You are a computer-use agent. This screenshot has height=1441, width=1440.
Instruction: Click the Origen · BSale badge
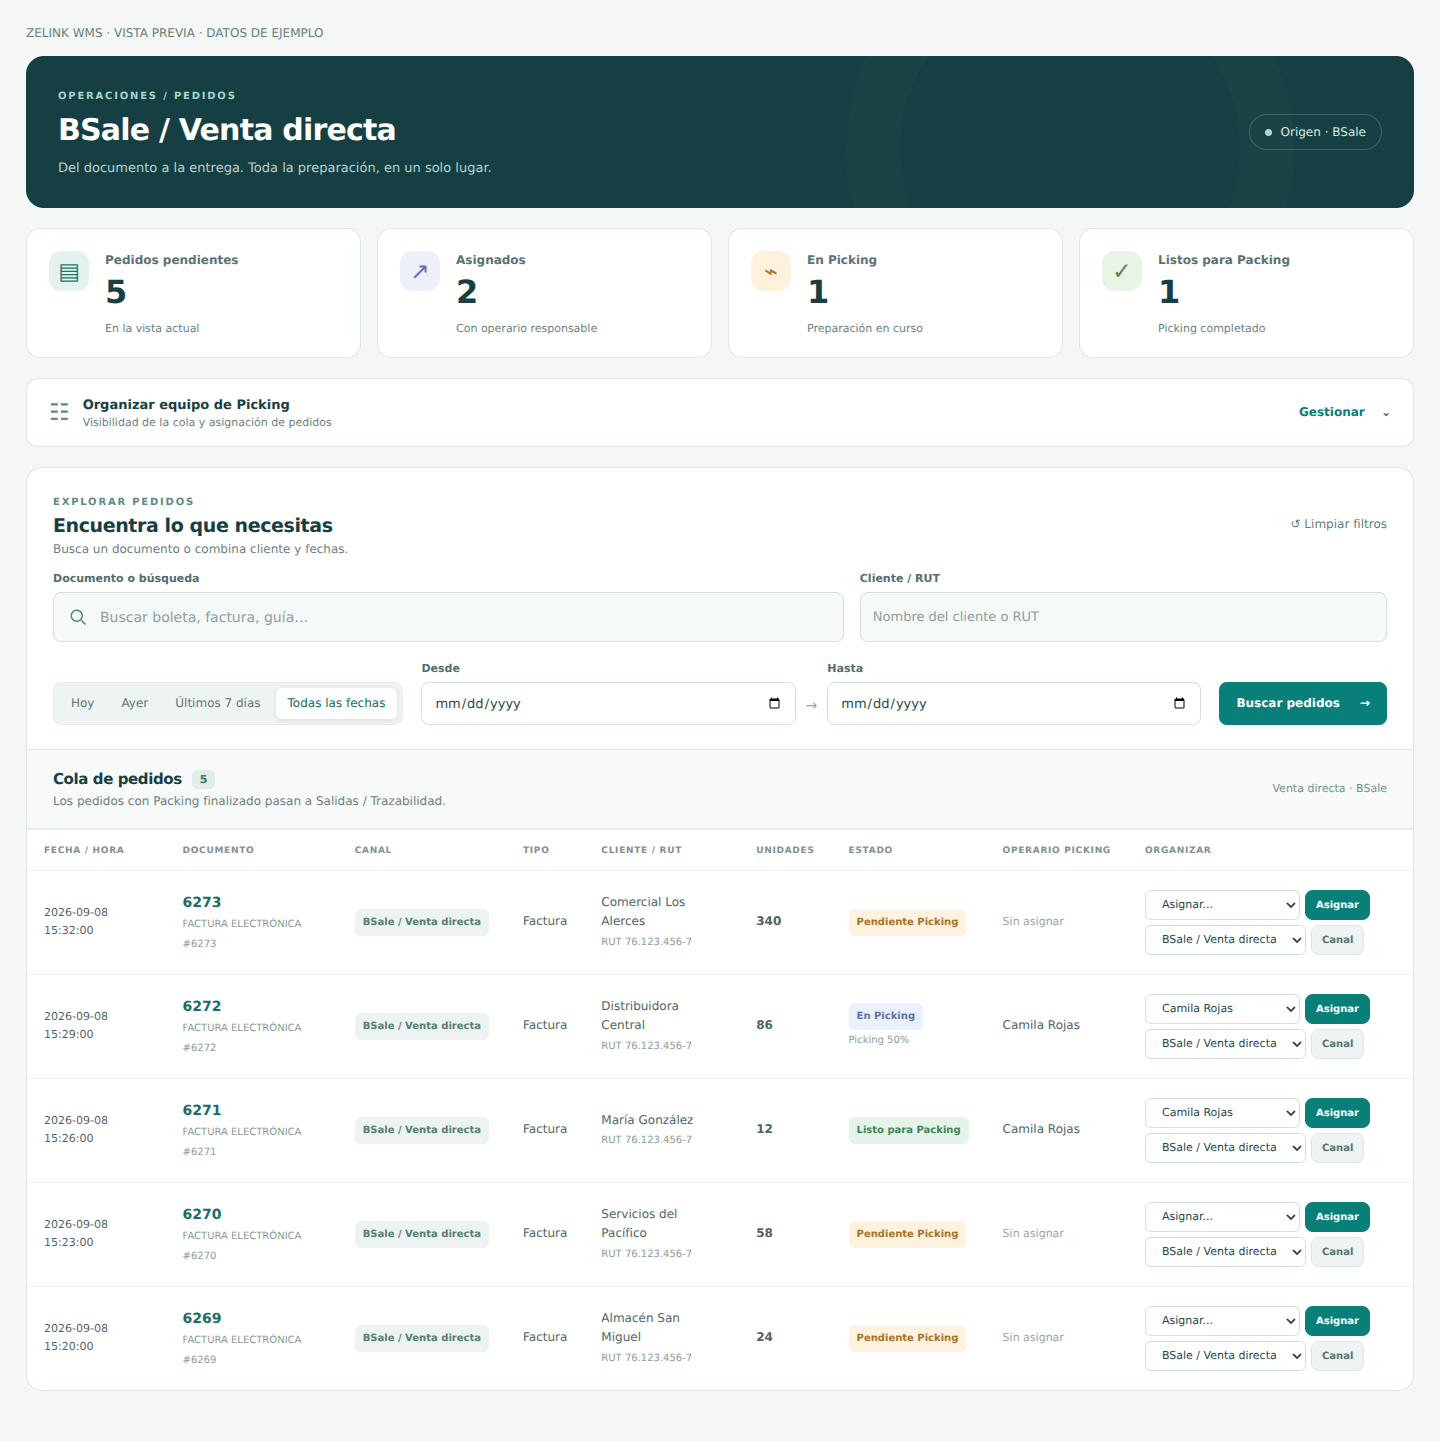1315,132
